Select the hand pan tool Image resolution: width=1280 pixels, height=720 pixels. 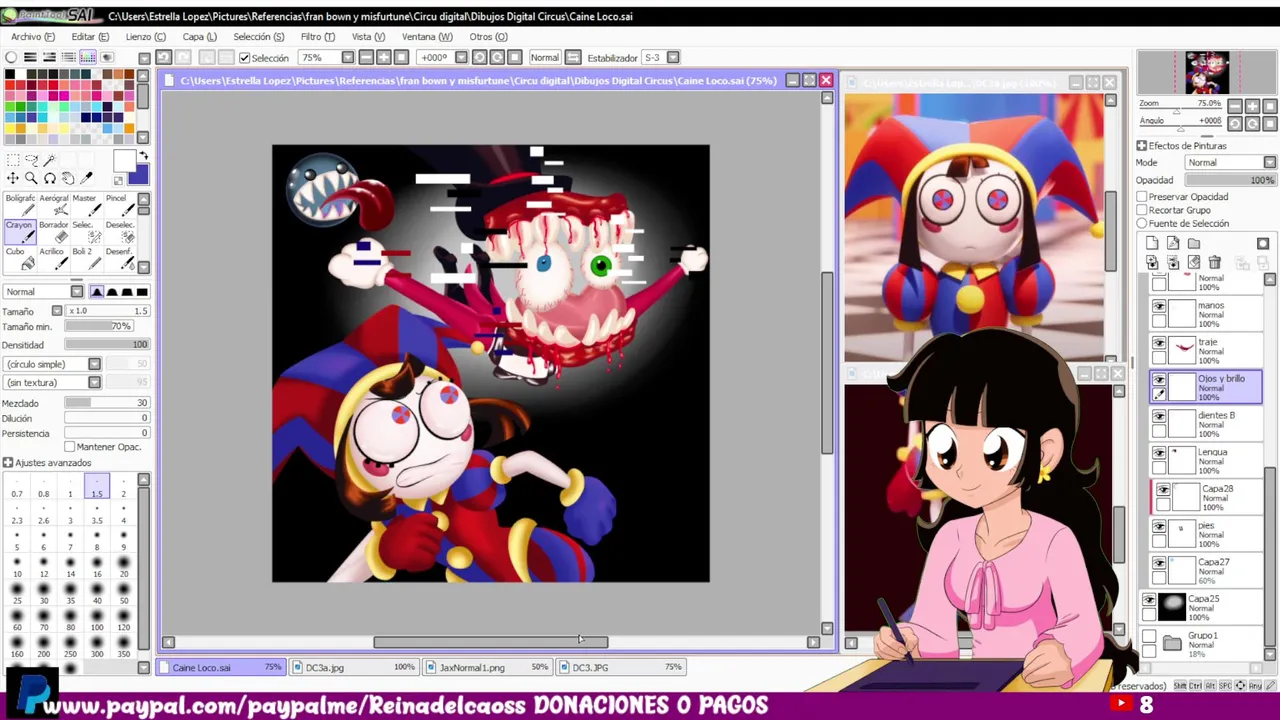(68, 179)
